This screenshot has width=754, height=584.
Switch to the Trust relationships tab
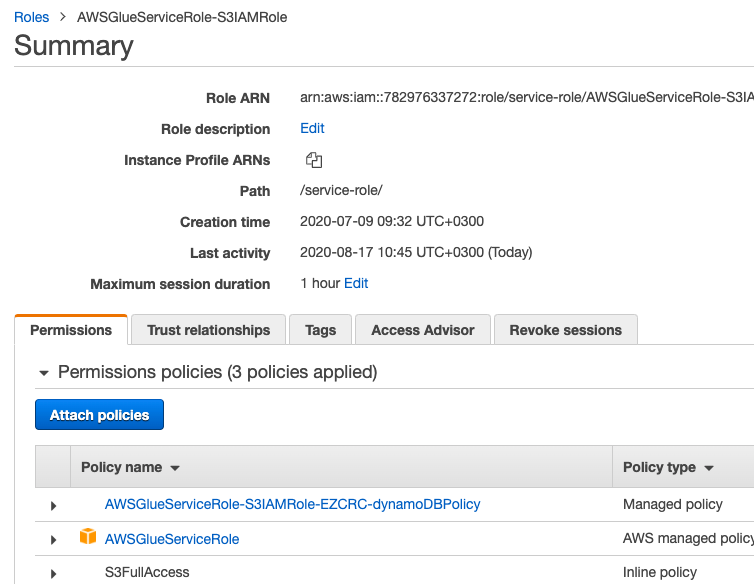208,330
